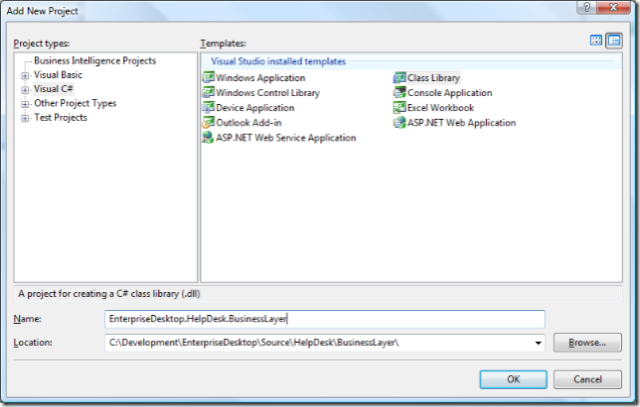Screen dimensions: 640x407
Task: Choose the Console Application template icon
Action: [x=399, y=93]
